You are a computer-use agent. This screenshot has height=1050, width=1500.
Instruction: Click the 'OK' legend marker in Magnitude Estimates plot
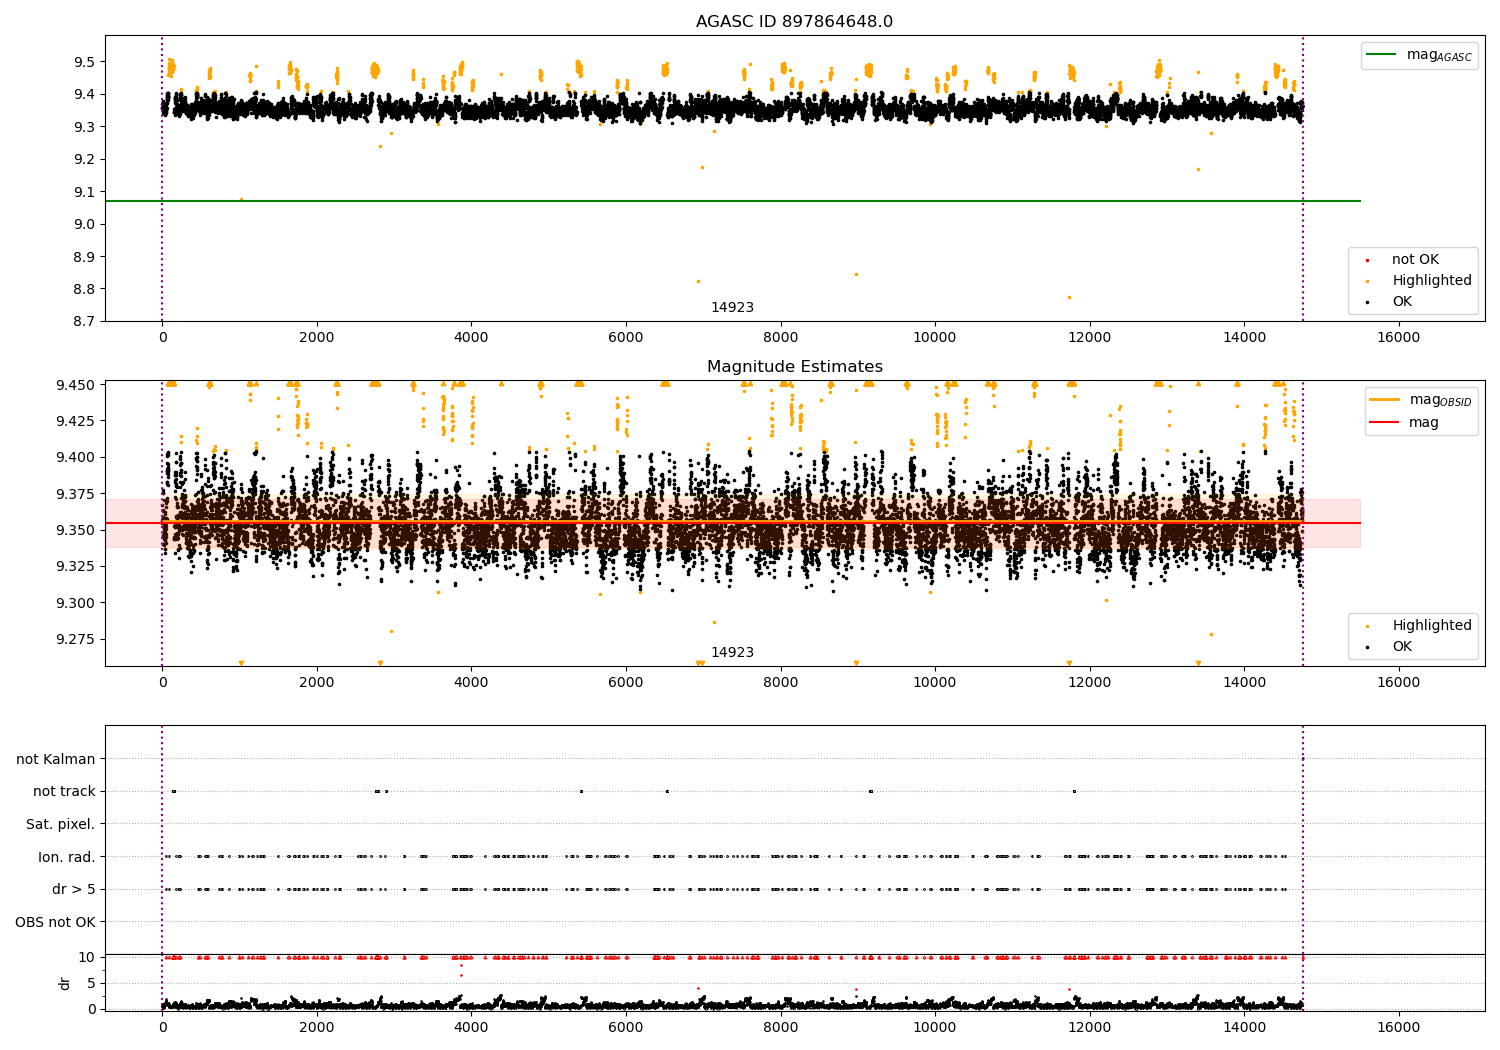coord(1367,647)
